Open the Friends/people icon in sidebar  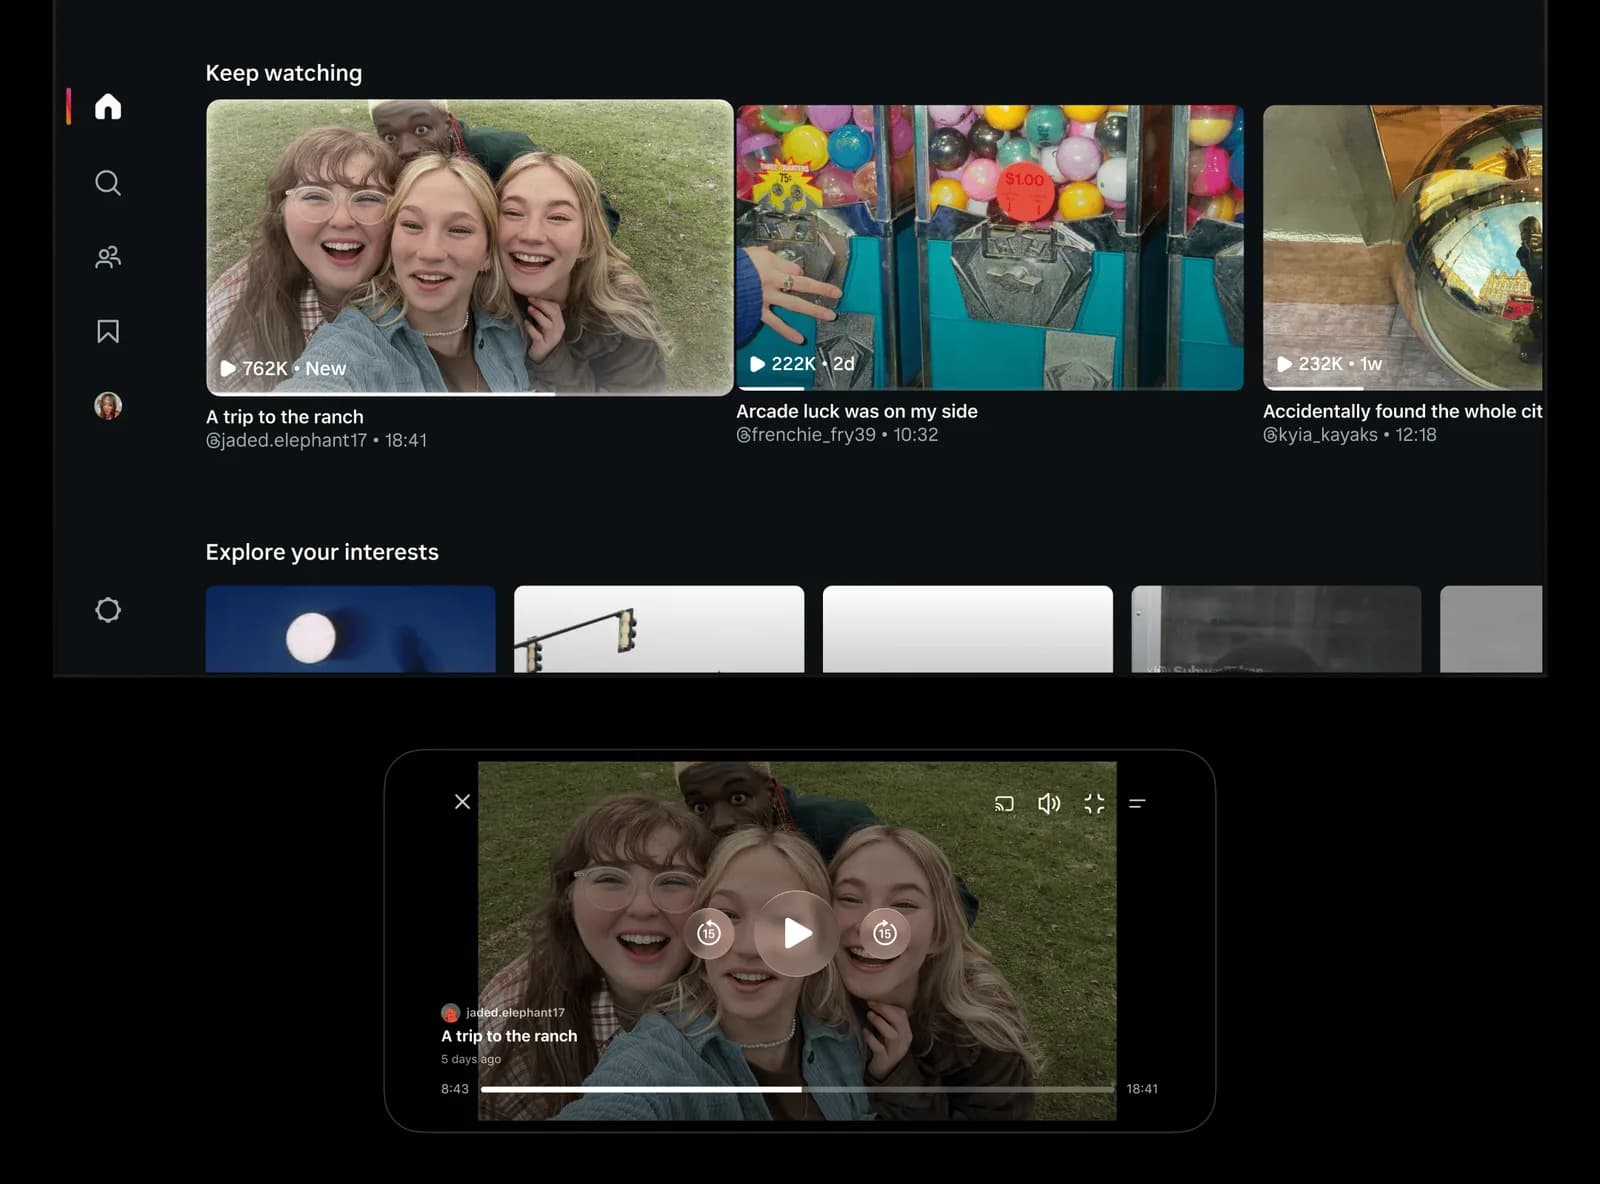point(108,257)
